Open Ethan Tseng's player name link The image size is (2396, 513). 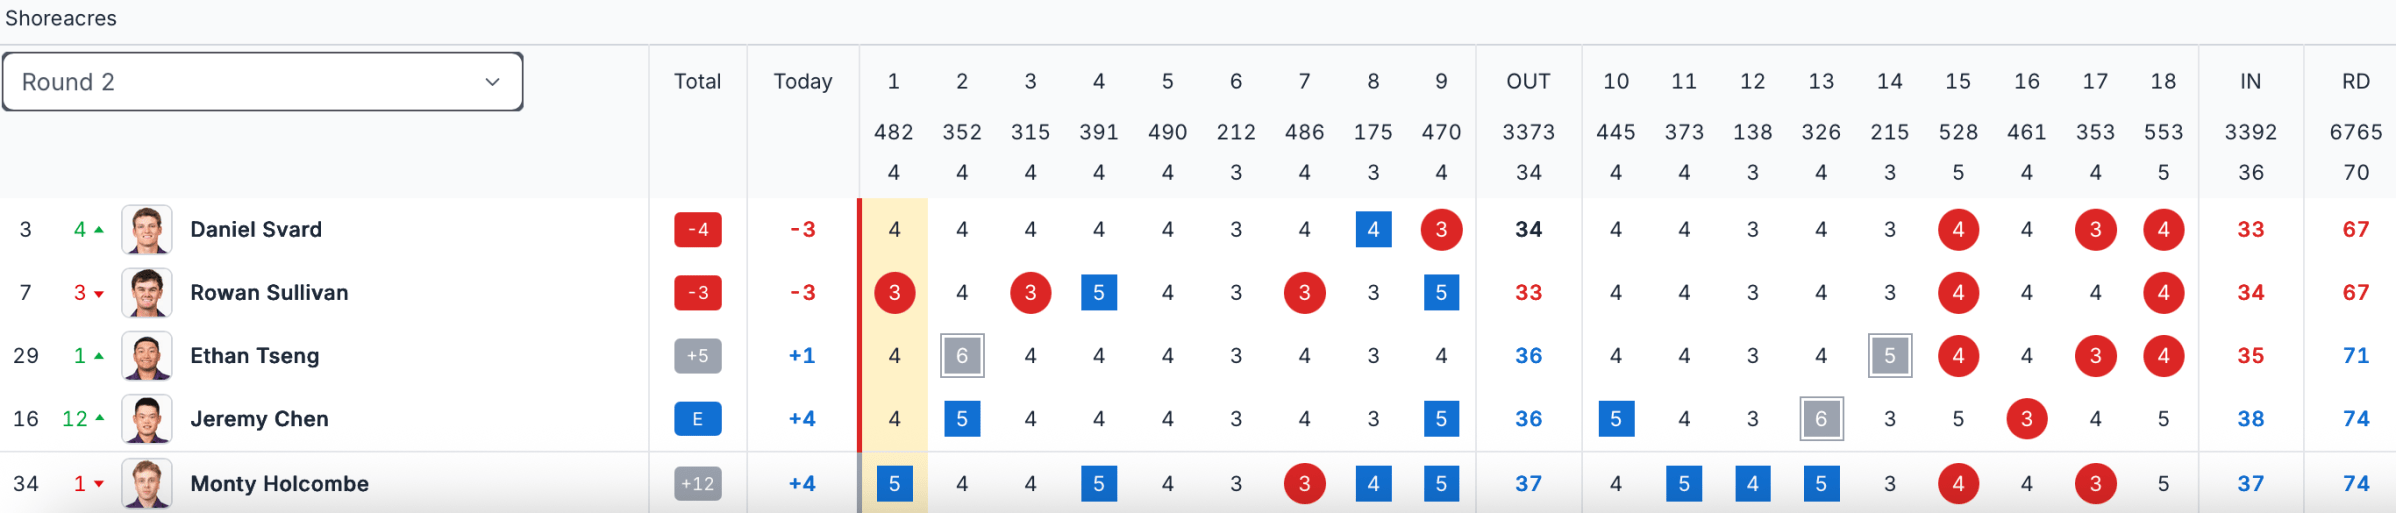[x=255, y=356]
